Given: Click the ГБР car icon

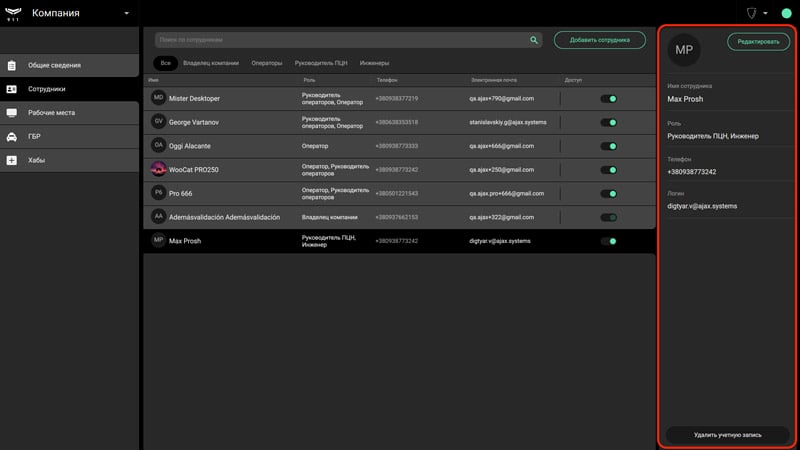Looking at the screenshot, I should tap(12, 137).
